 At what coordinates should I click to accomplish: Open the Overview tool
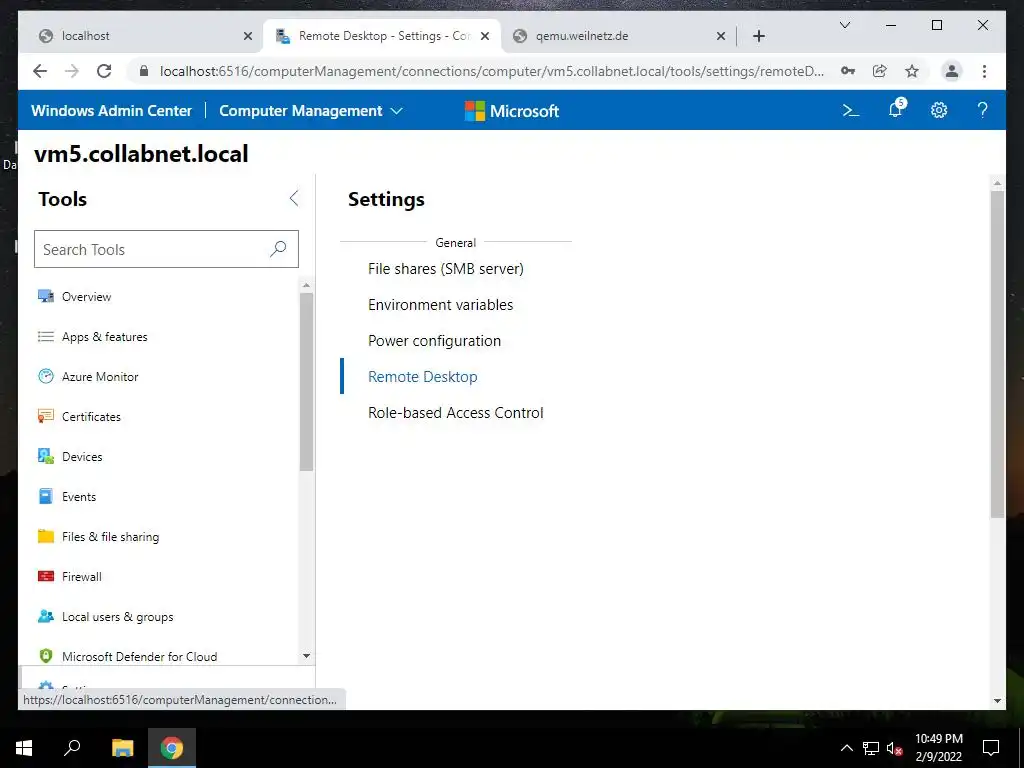tap(86, 296)
